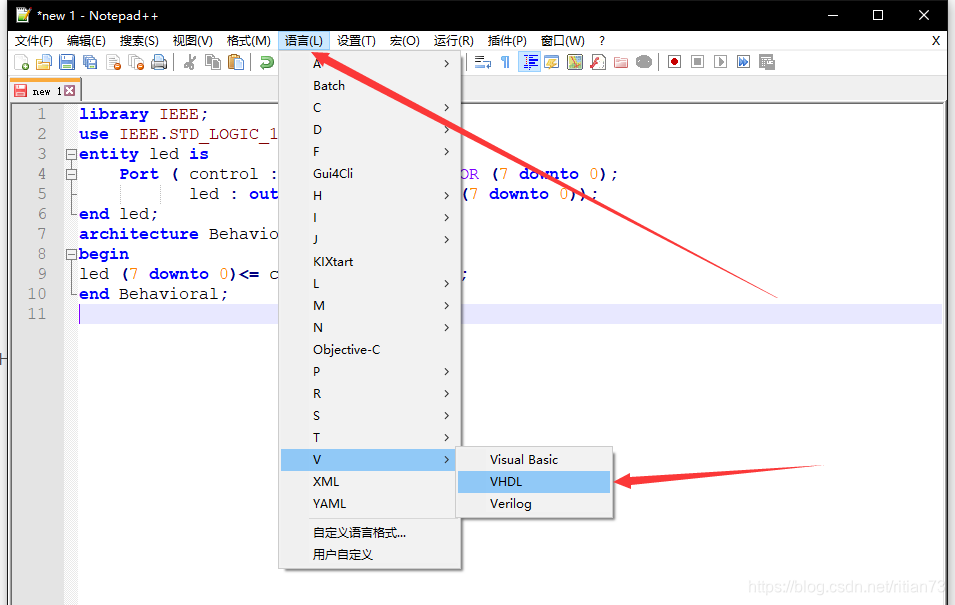The width and height of the screenshot is (955, 605).
Task: Select Verilog in the submenu
Action: (x=534, y=504)
